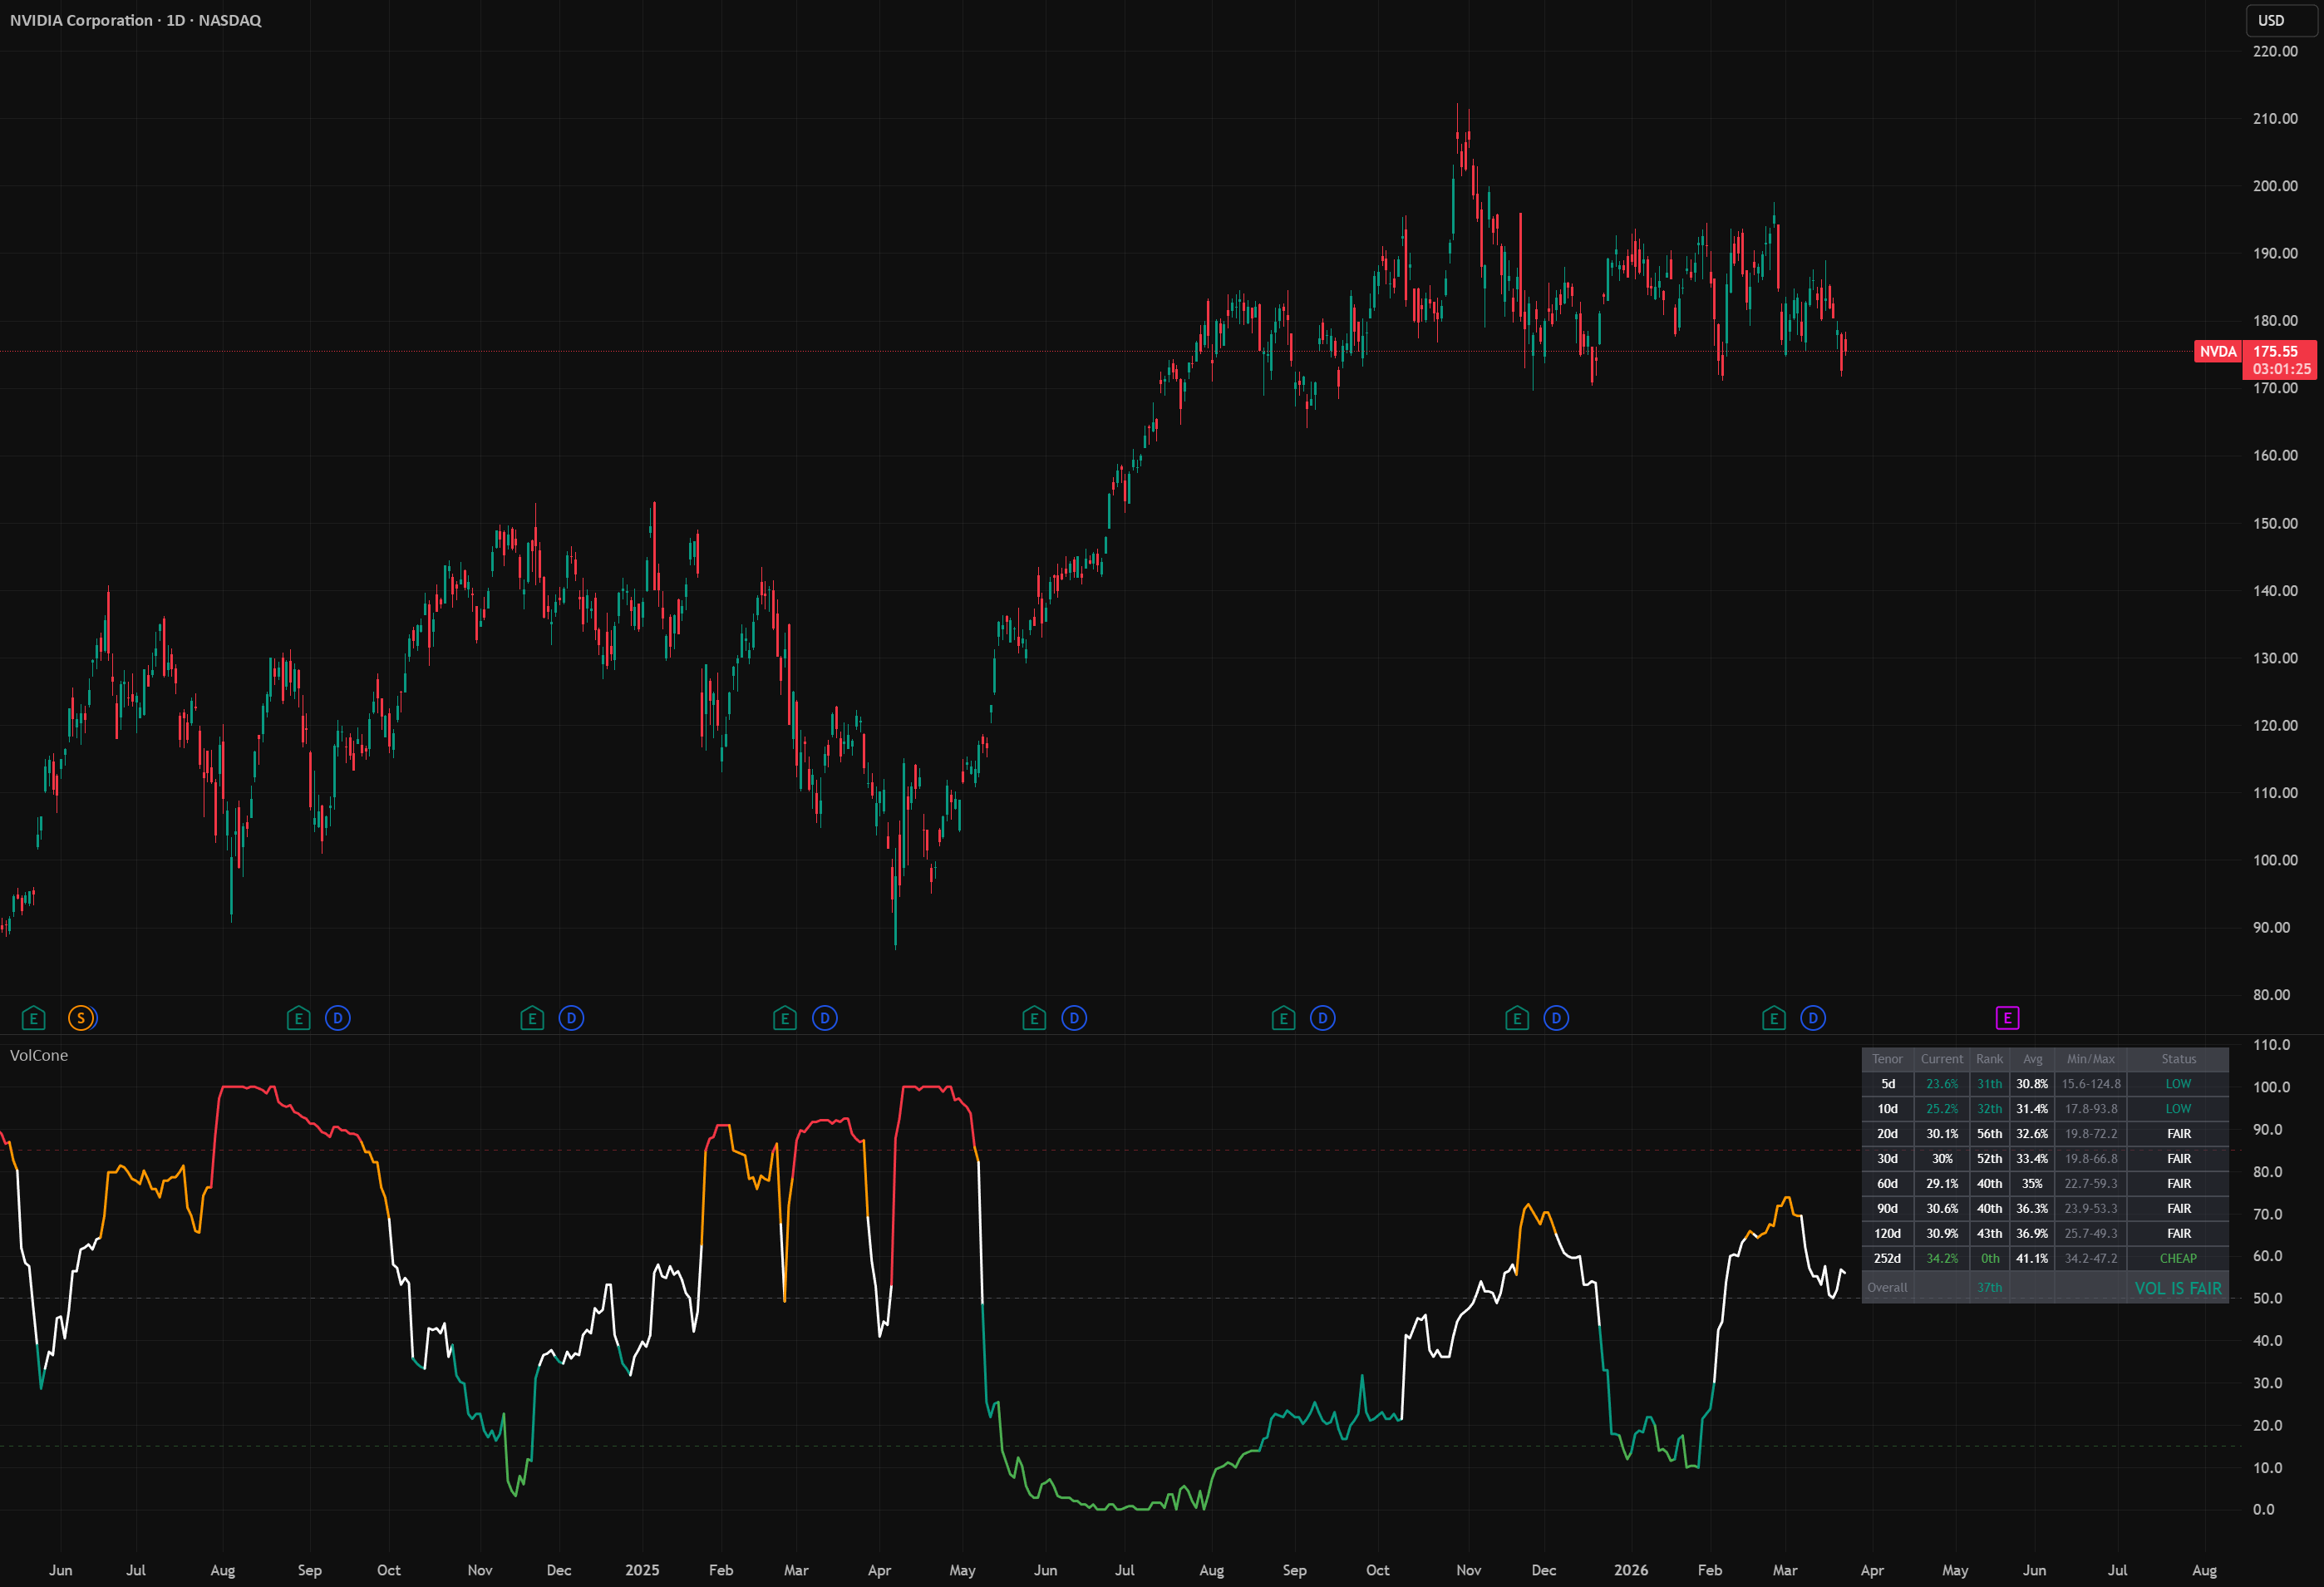
Task: Click the NVDA 175.55 price label
Action: (x=2255, y=359)
